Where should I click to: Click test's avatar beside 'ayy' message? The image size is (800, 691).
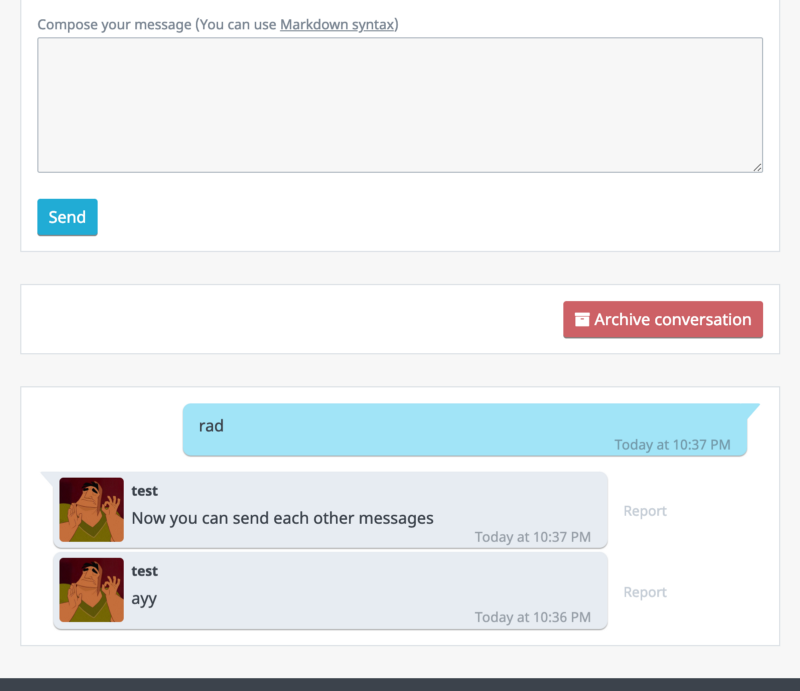(x=91, y=589)
